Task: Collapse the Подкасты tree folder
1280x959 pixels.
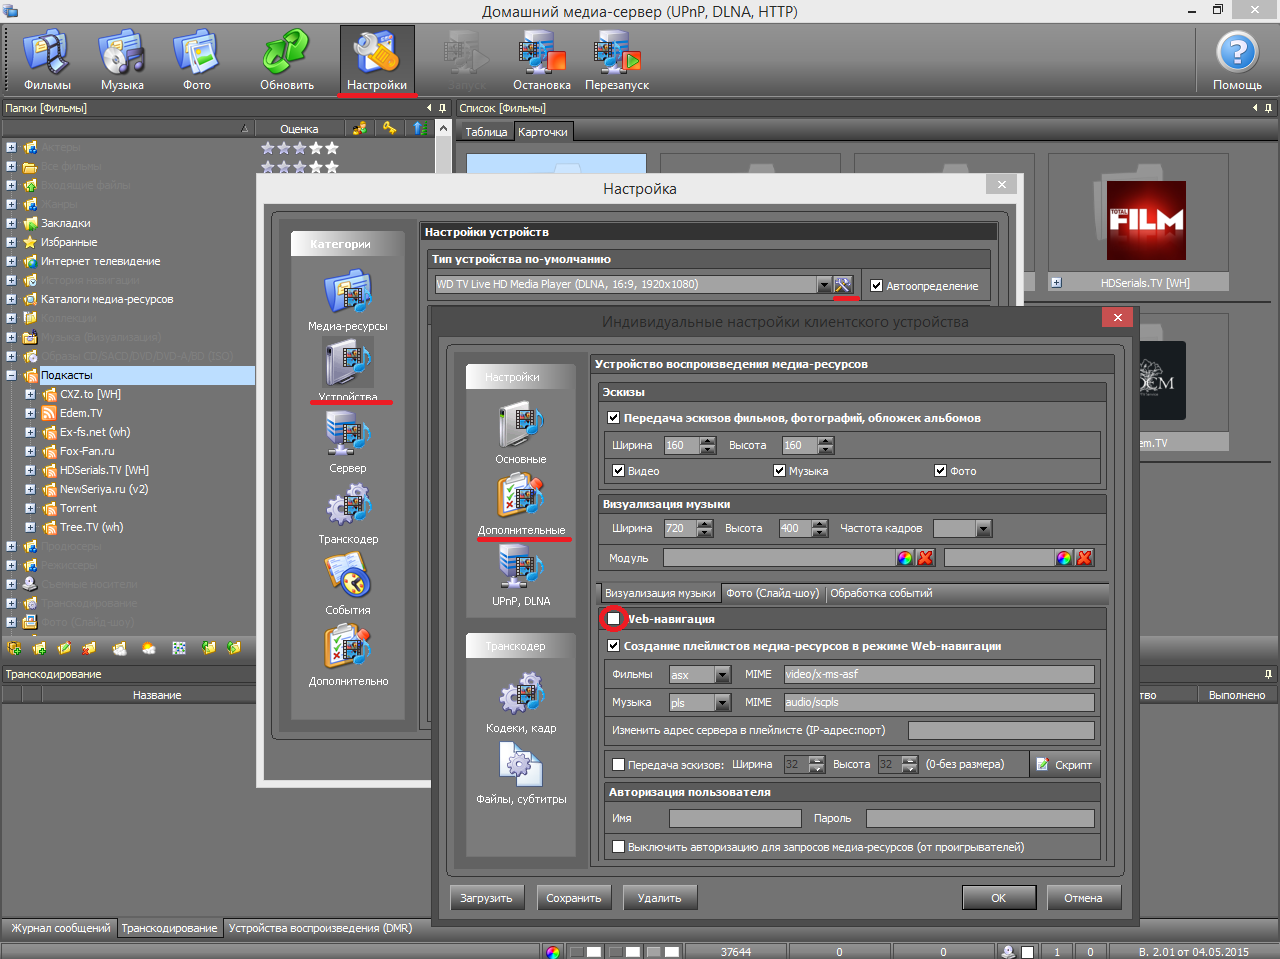Action: (12, 376)
